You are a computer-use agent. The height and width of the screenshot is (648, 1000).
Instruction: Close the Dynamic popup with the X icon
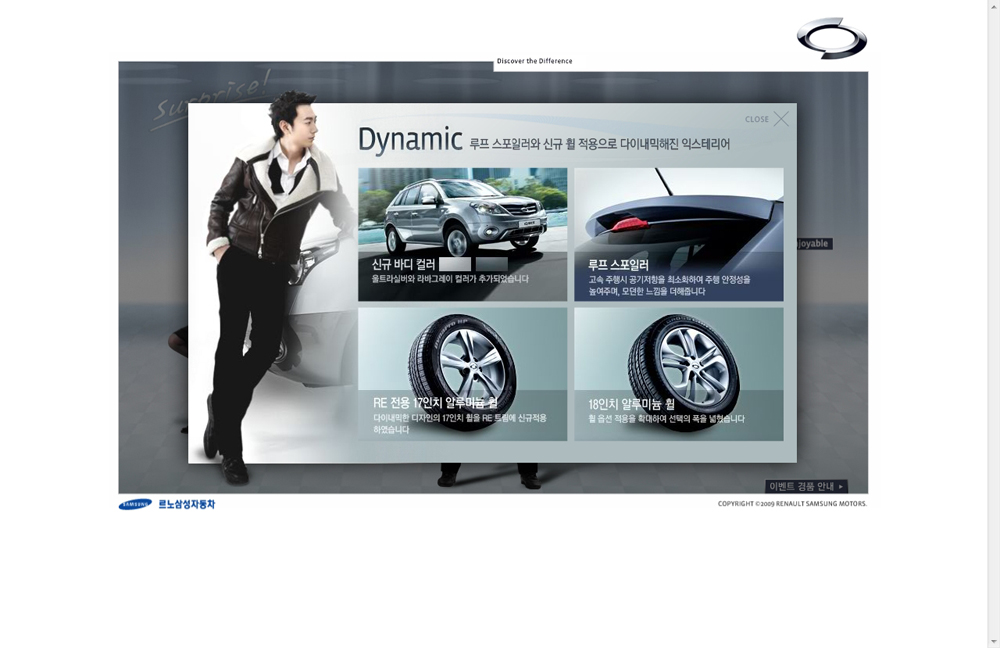(781, 119)
